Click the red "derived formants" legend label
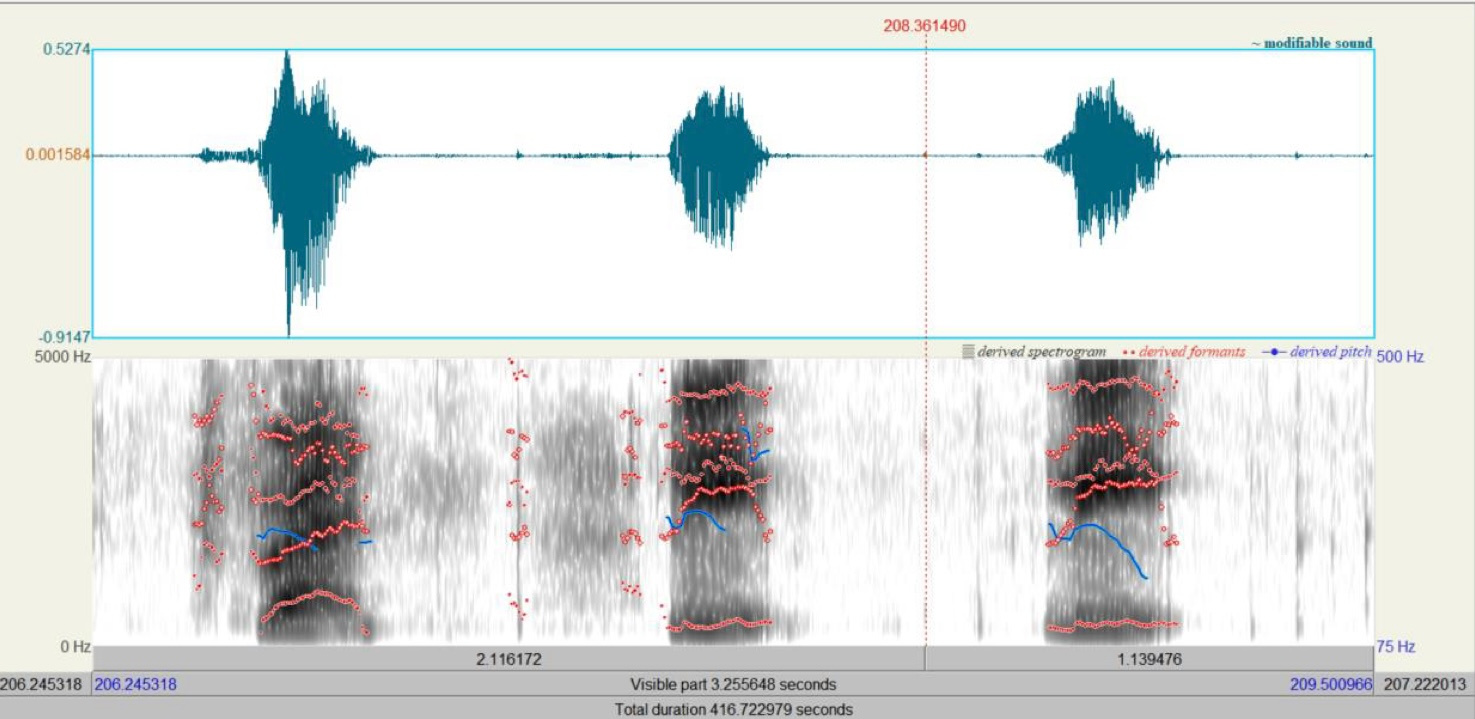This screenshot has height=719, width=1475. (1191, 352)
